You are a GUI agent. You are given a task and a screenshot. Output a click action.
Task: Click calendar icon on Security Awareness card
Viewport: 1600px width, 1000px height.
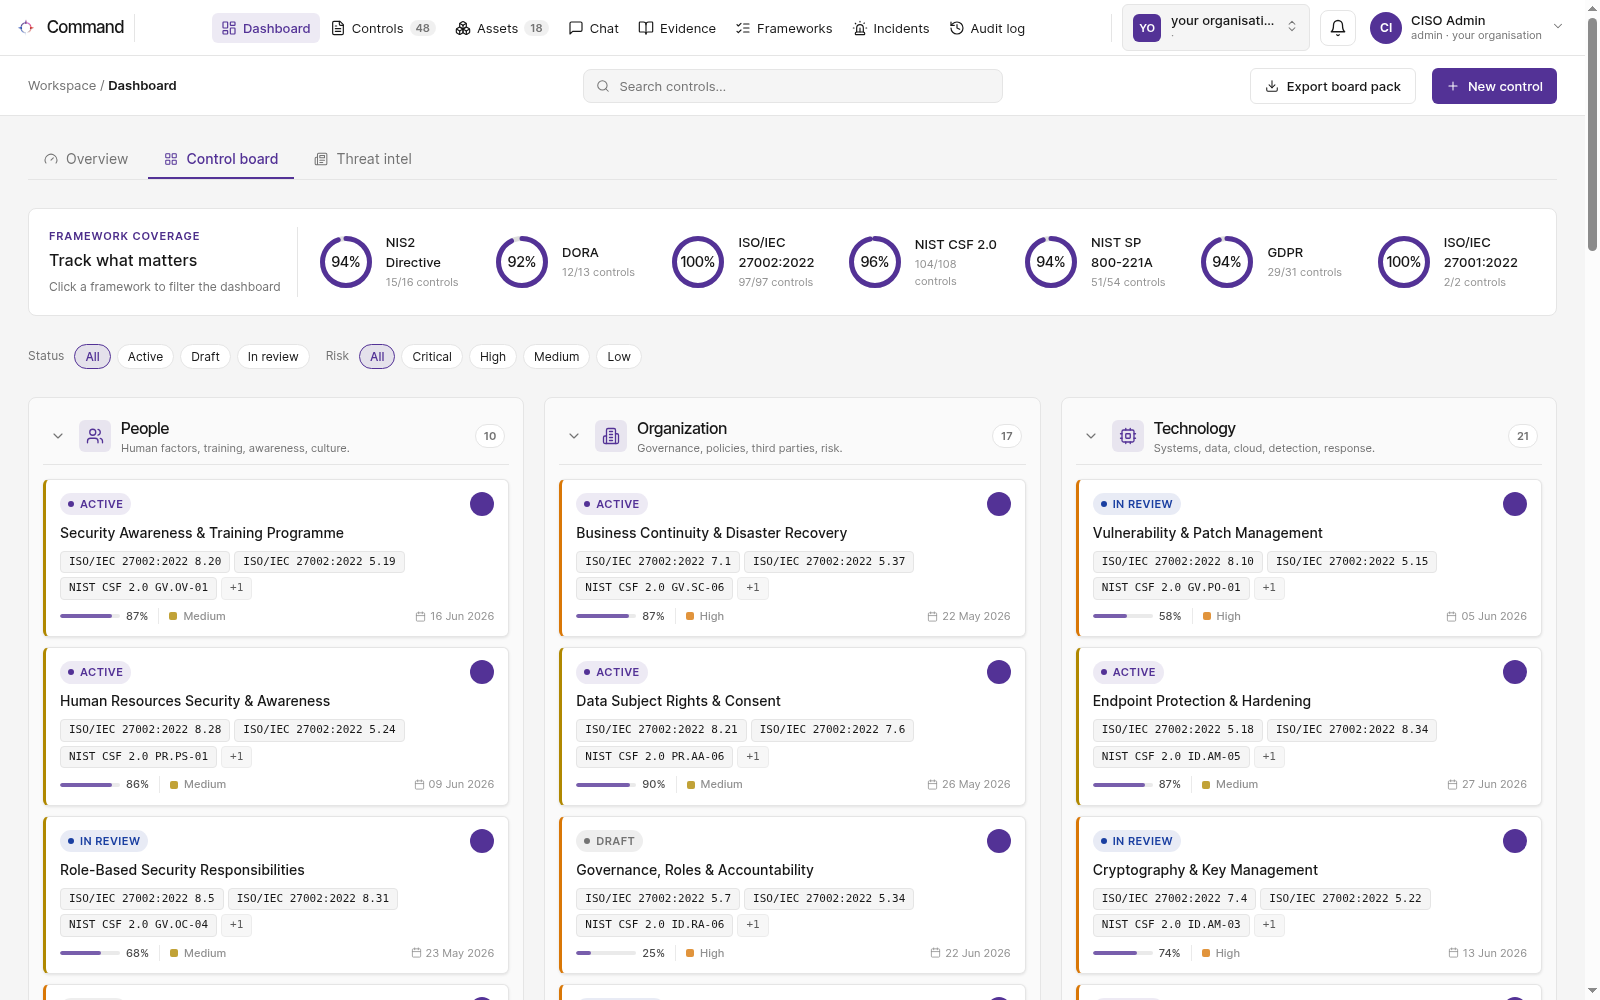click(420, 617)
